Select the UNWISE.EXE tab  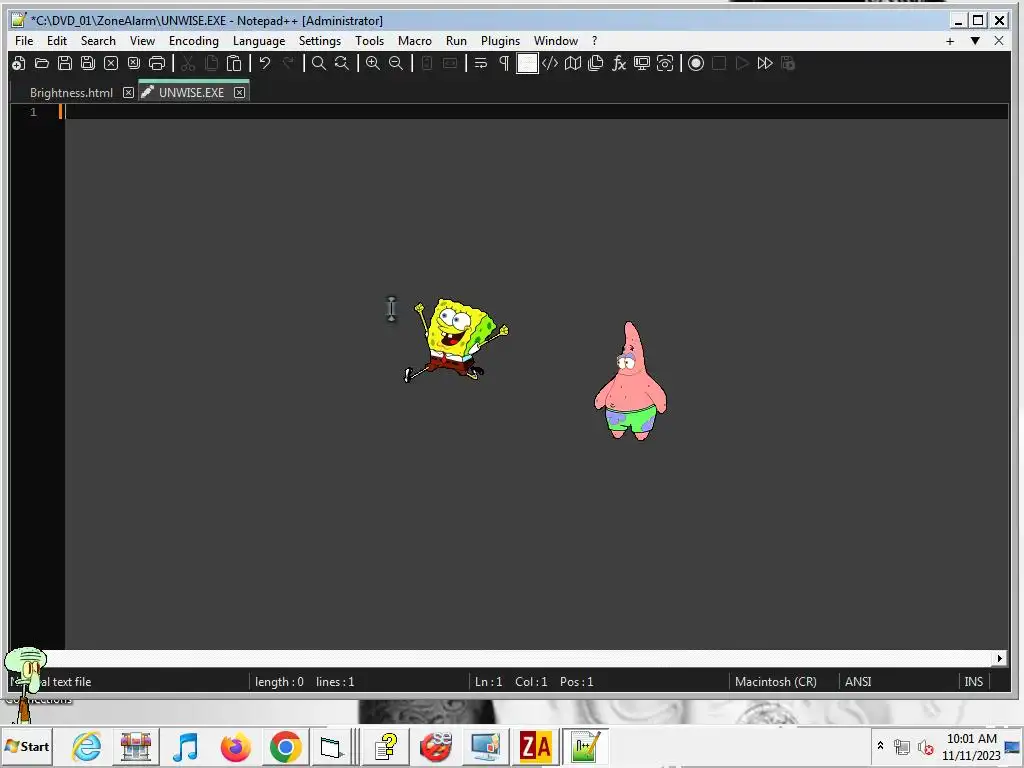[x=191, y=93]
